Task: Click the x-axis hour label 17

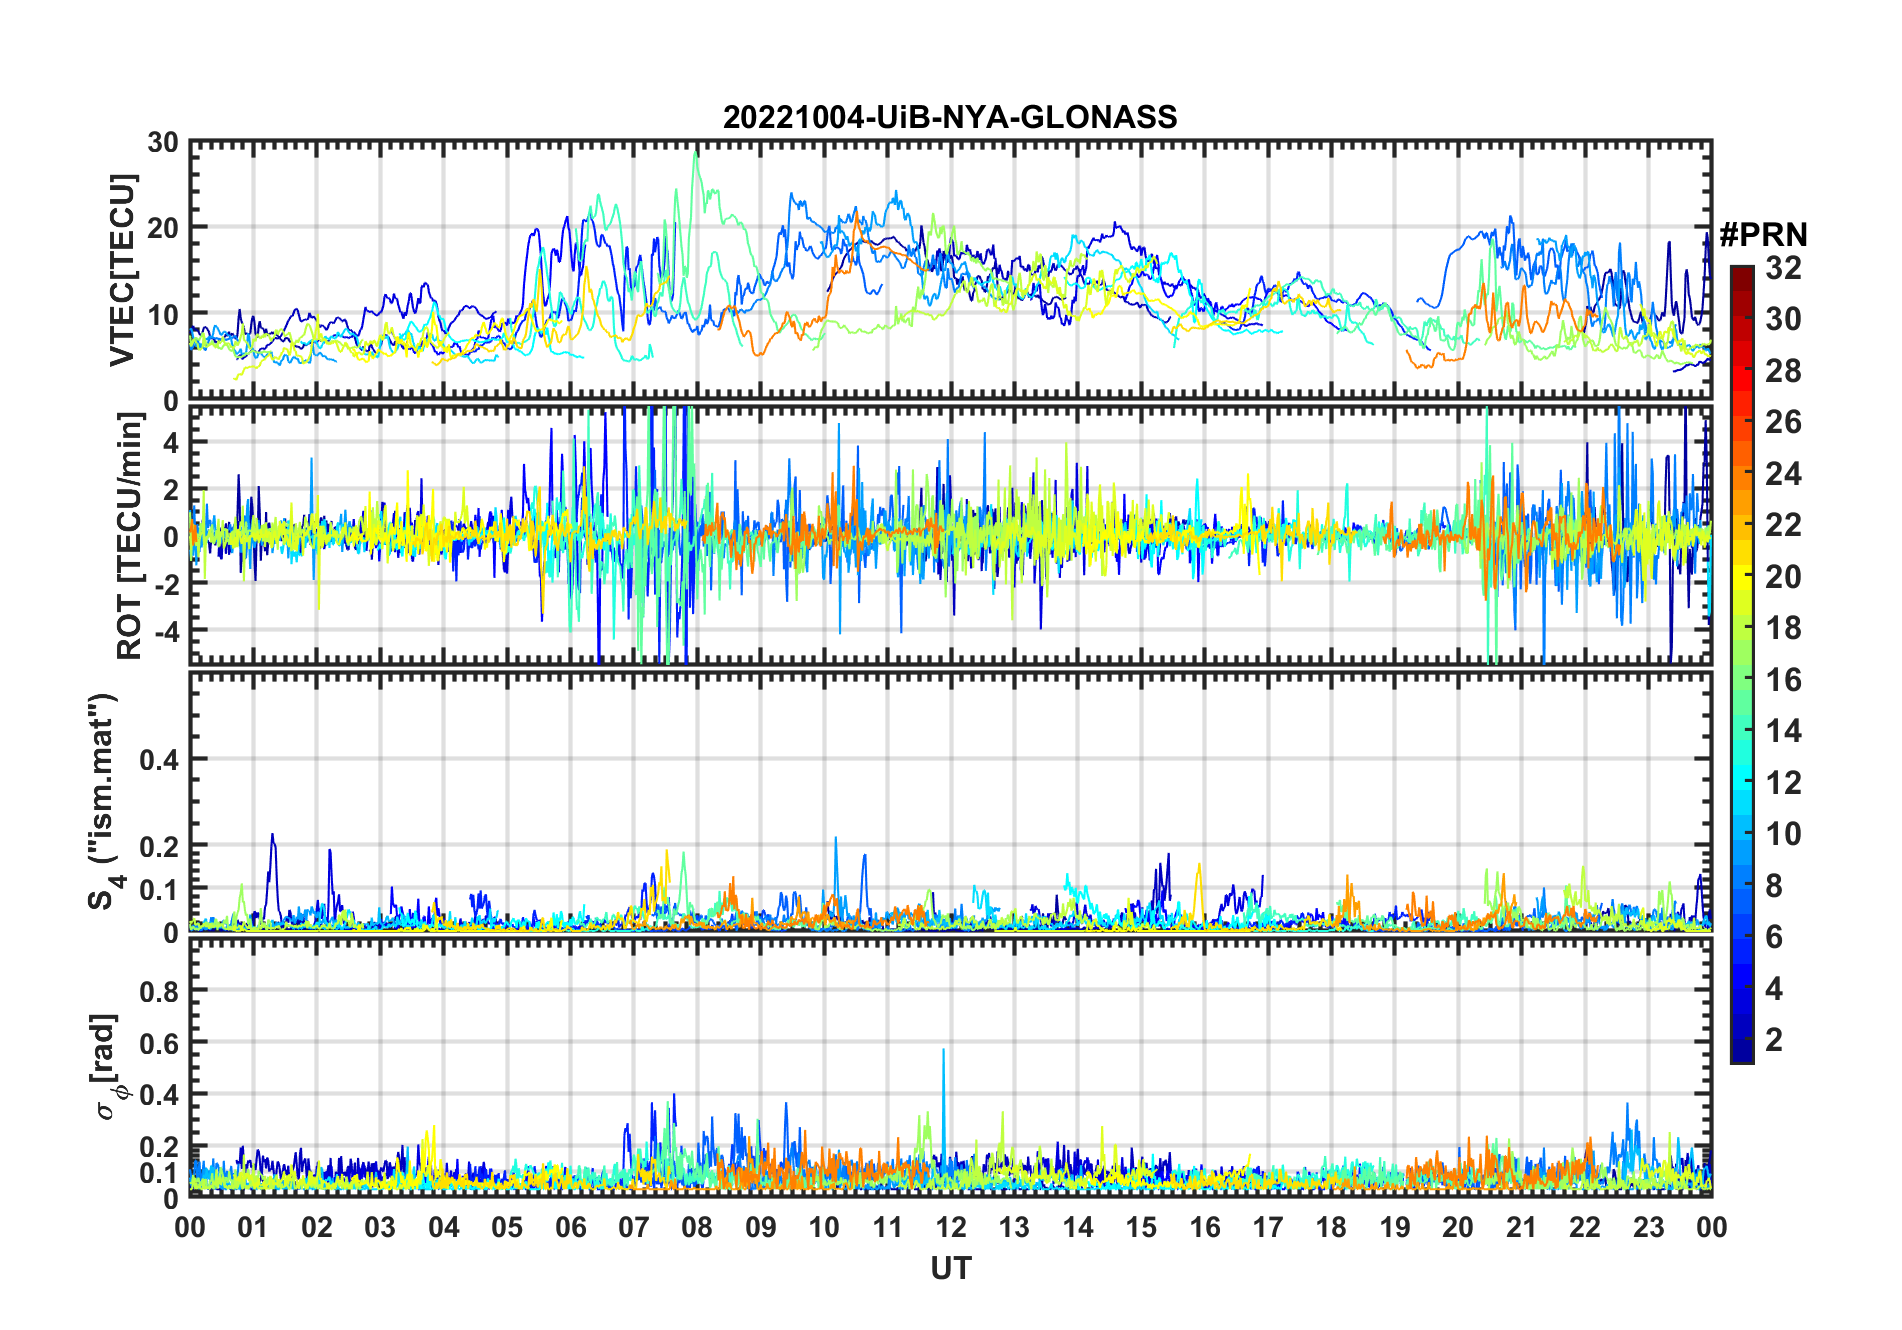Action: 1268,1227
